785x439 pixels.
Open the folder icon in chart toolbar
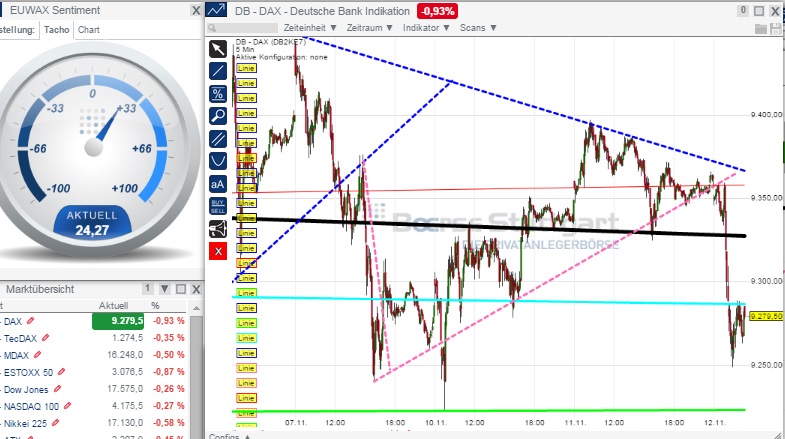click(761, 29)
